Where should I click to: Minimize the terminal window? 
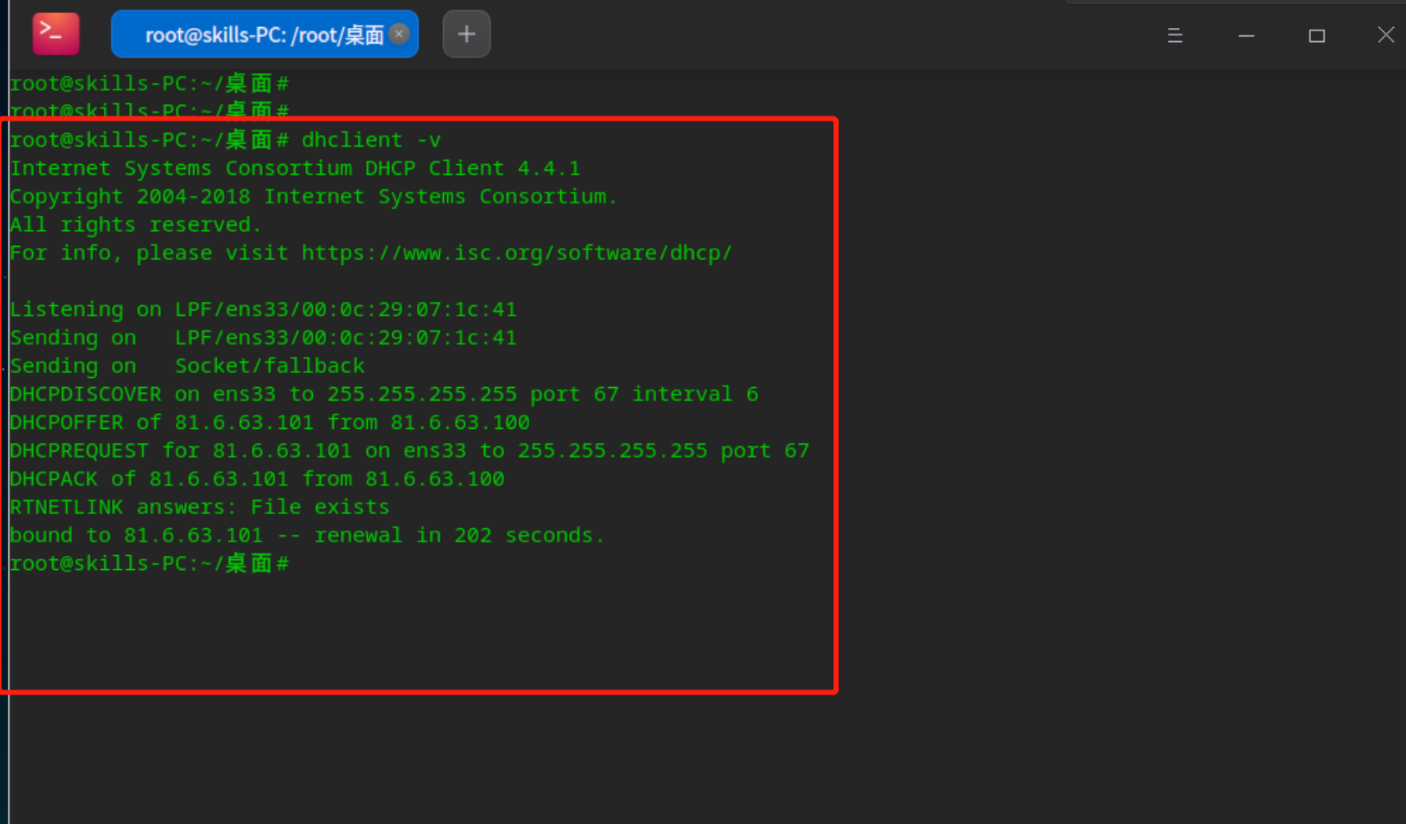pos(1246,35)
